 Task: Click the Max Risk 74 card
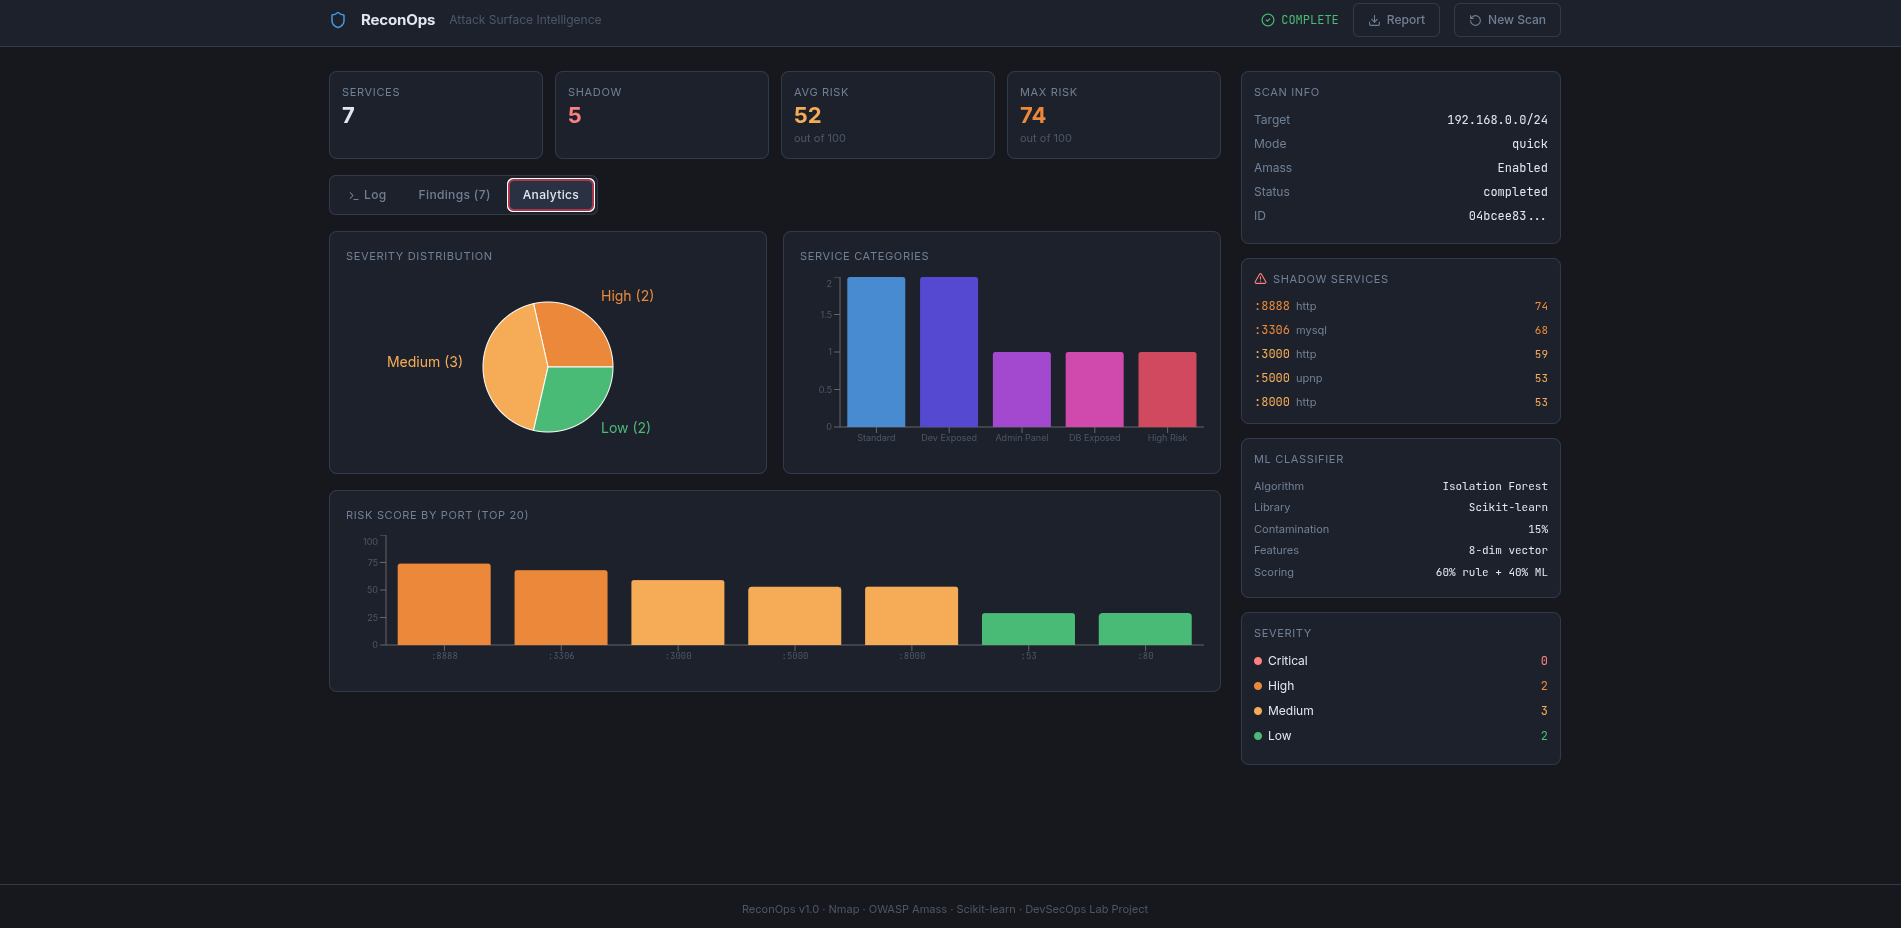pyautogui.click(x=1114, y=115)
